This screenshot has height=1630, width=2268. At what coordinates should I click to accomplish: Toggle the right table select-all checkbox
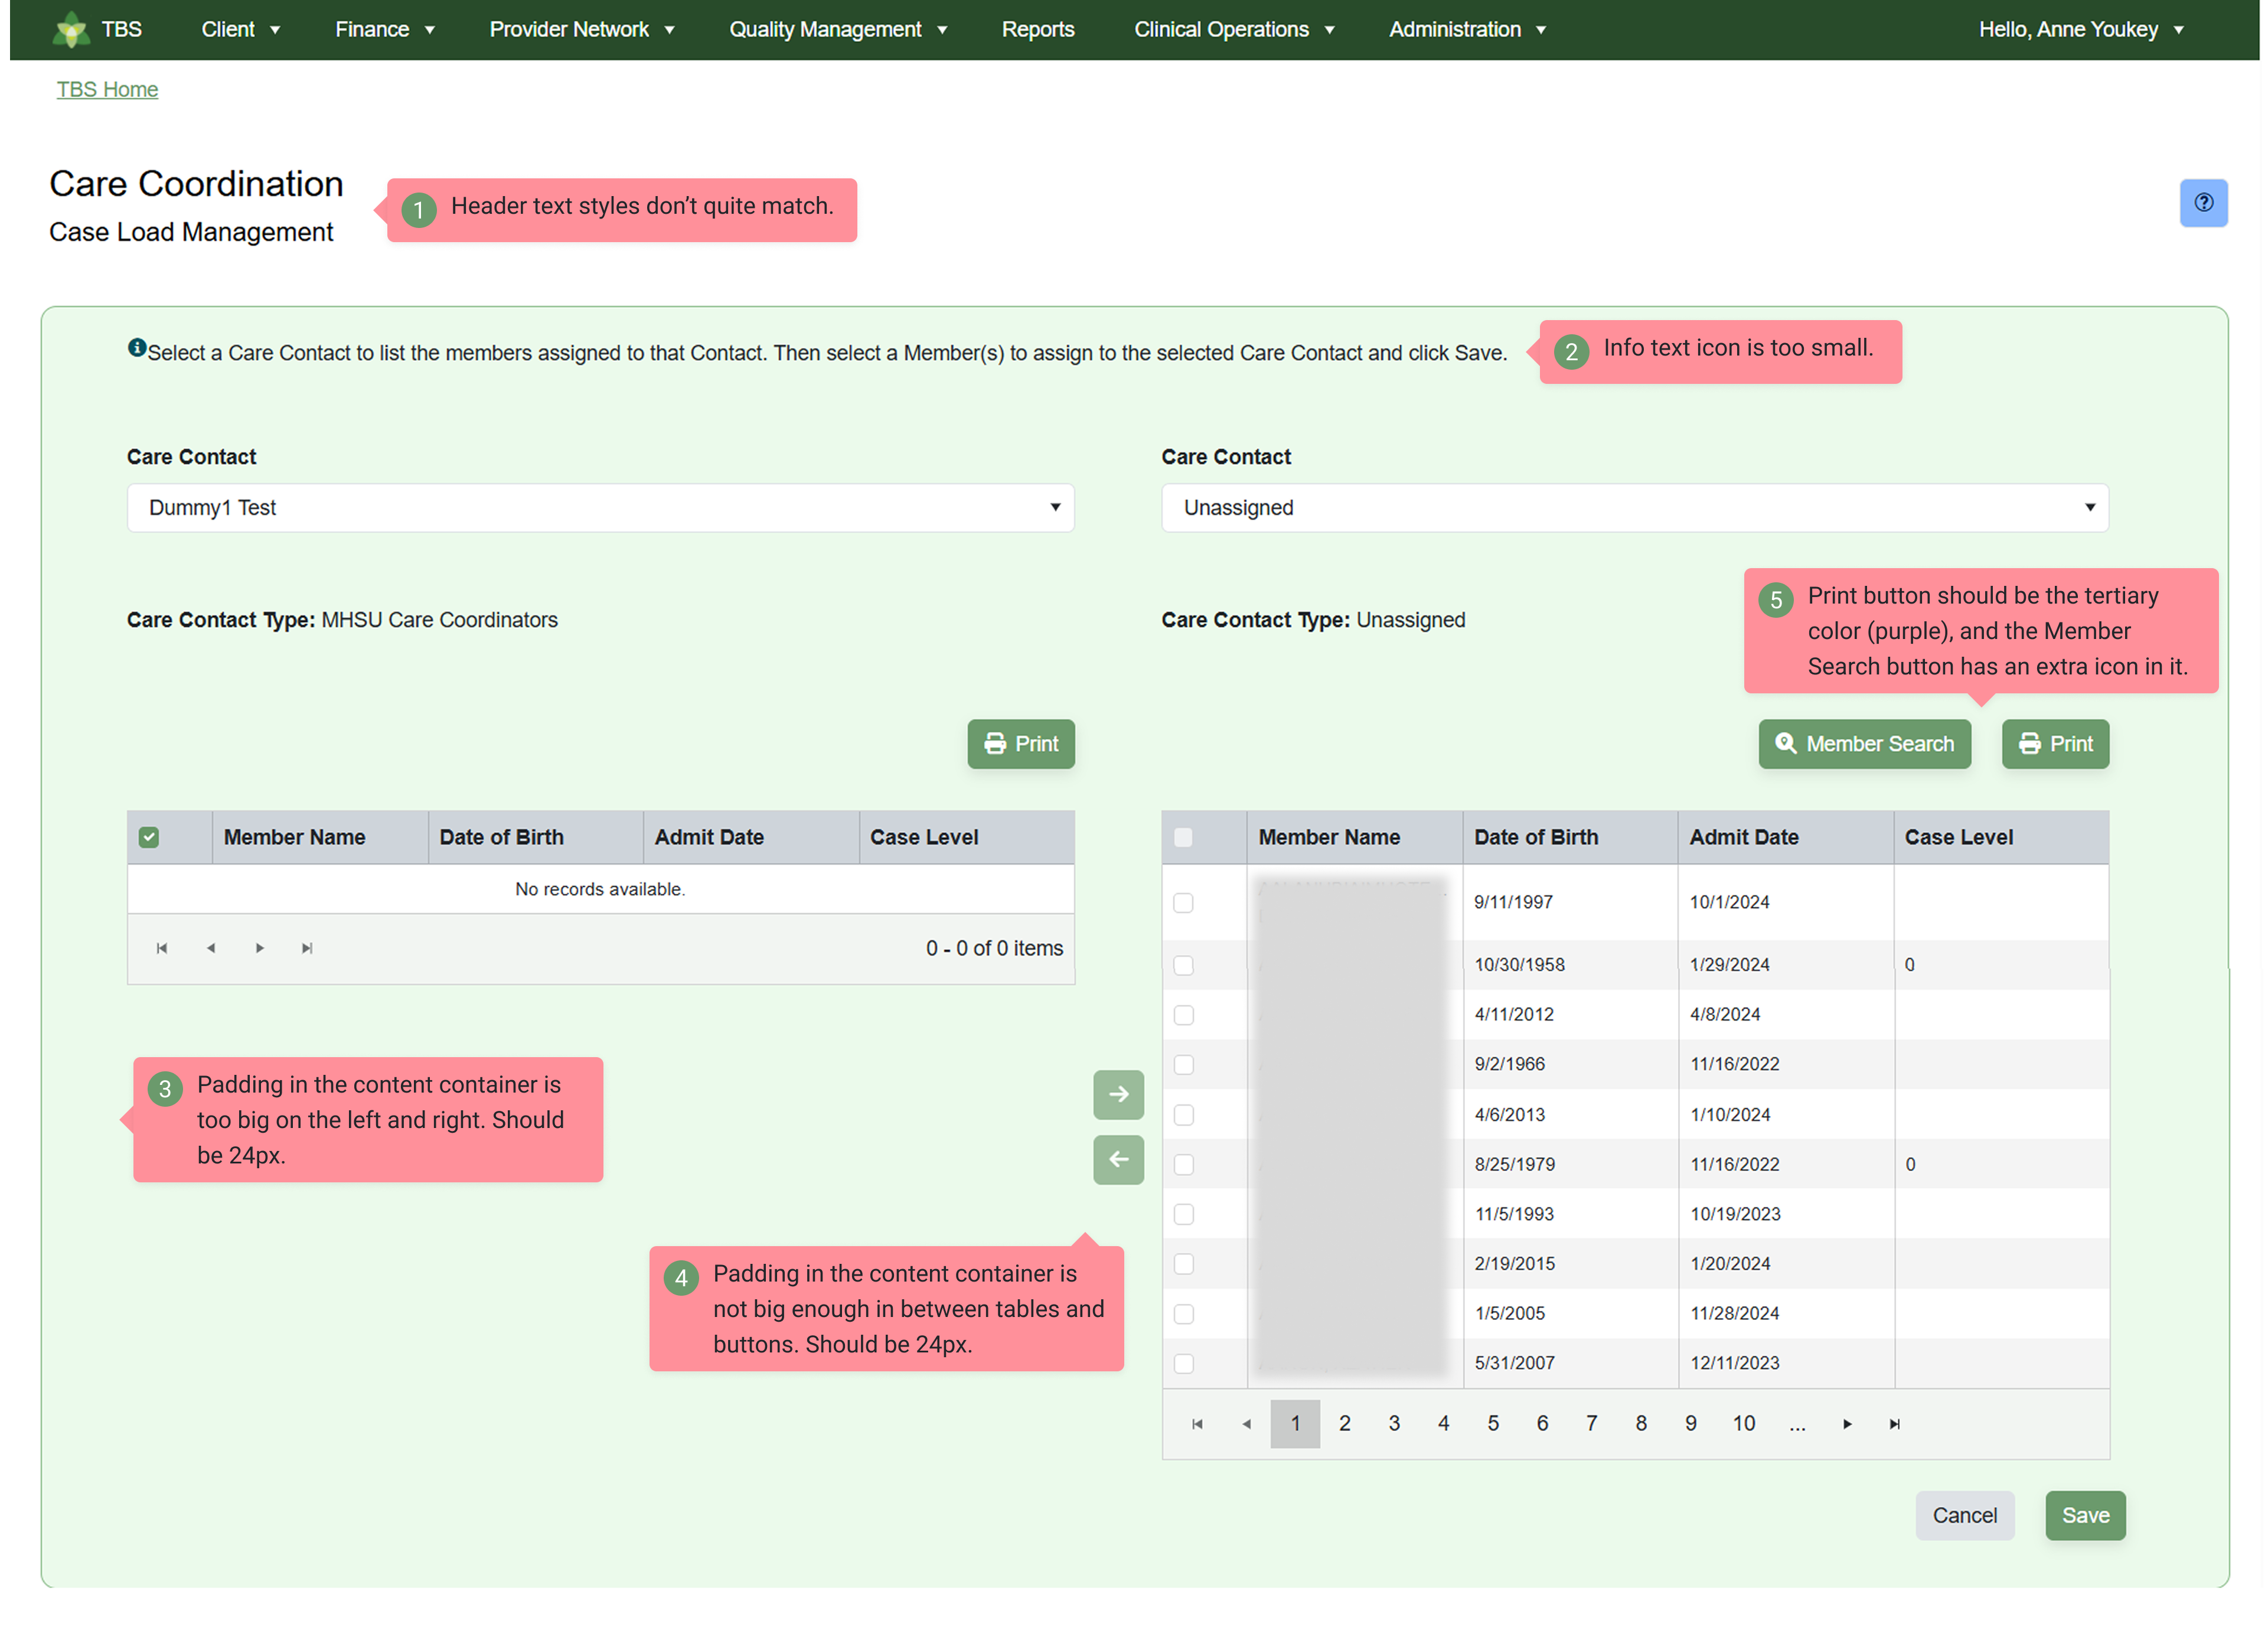pyautogui.click(x=1183, y=837)
